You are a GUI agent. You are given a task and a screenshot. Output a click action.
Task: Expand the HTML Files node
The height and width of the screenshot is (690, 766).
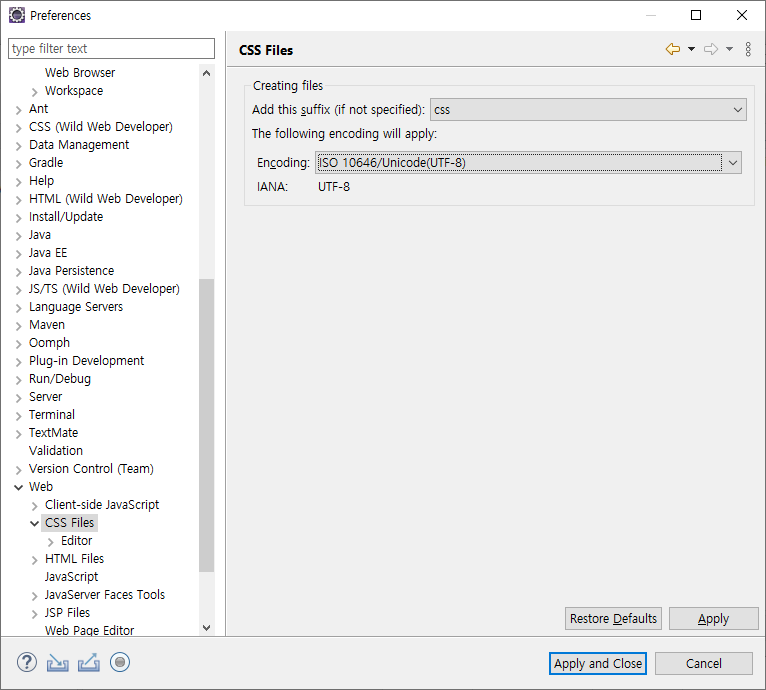34,560
